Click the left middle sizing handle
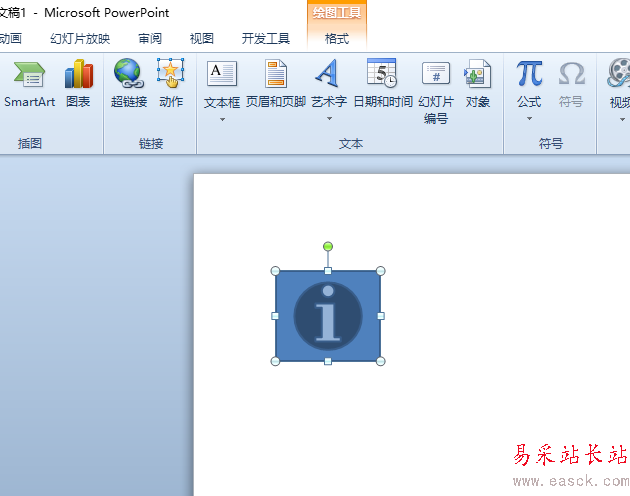The height and width of the screenshot is (496, 630). click(x=275, y=316)
